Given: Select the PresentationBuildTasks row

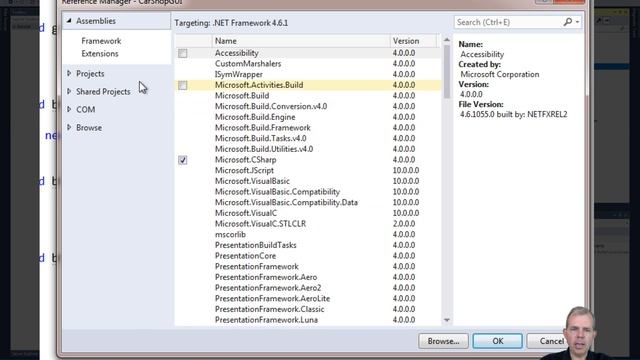Looking at the screenshot, I should [308, 245].
